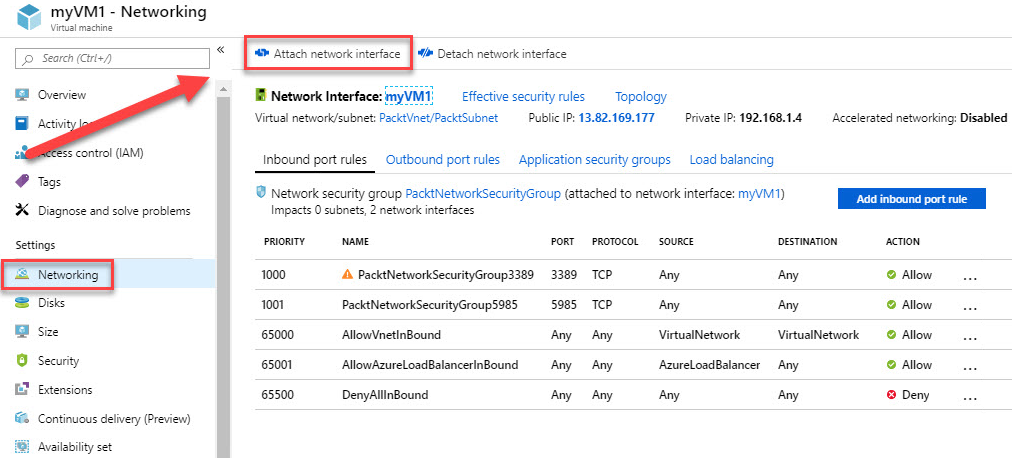Click the Overview monitor icon in sidebar

(22, 95)
